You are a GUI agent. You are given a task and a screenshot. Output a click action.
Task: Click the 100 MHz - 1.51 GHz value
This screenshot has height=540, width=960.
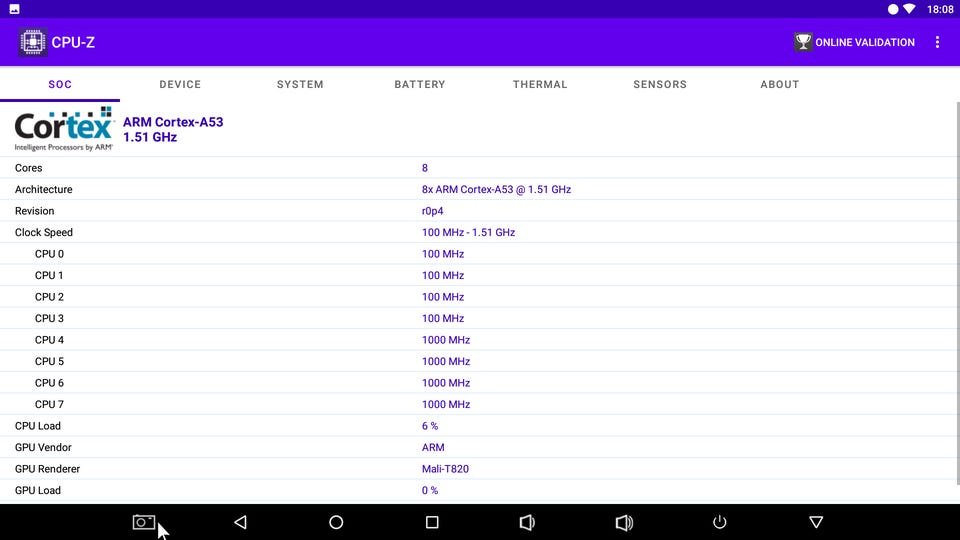468,232
